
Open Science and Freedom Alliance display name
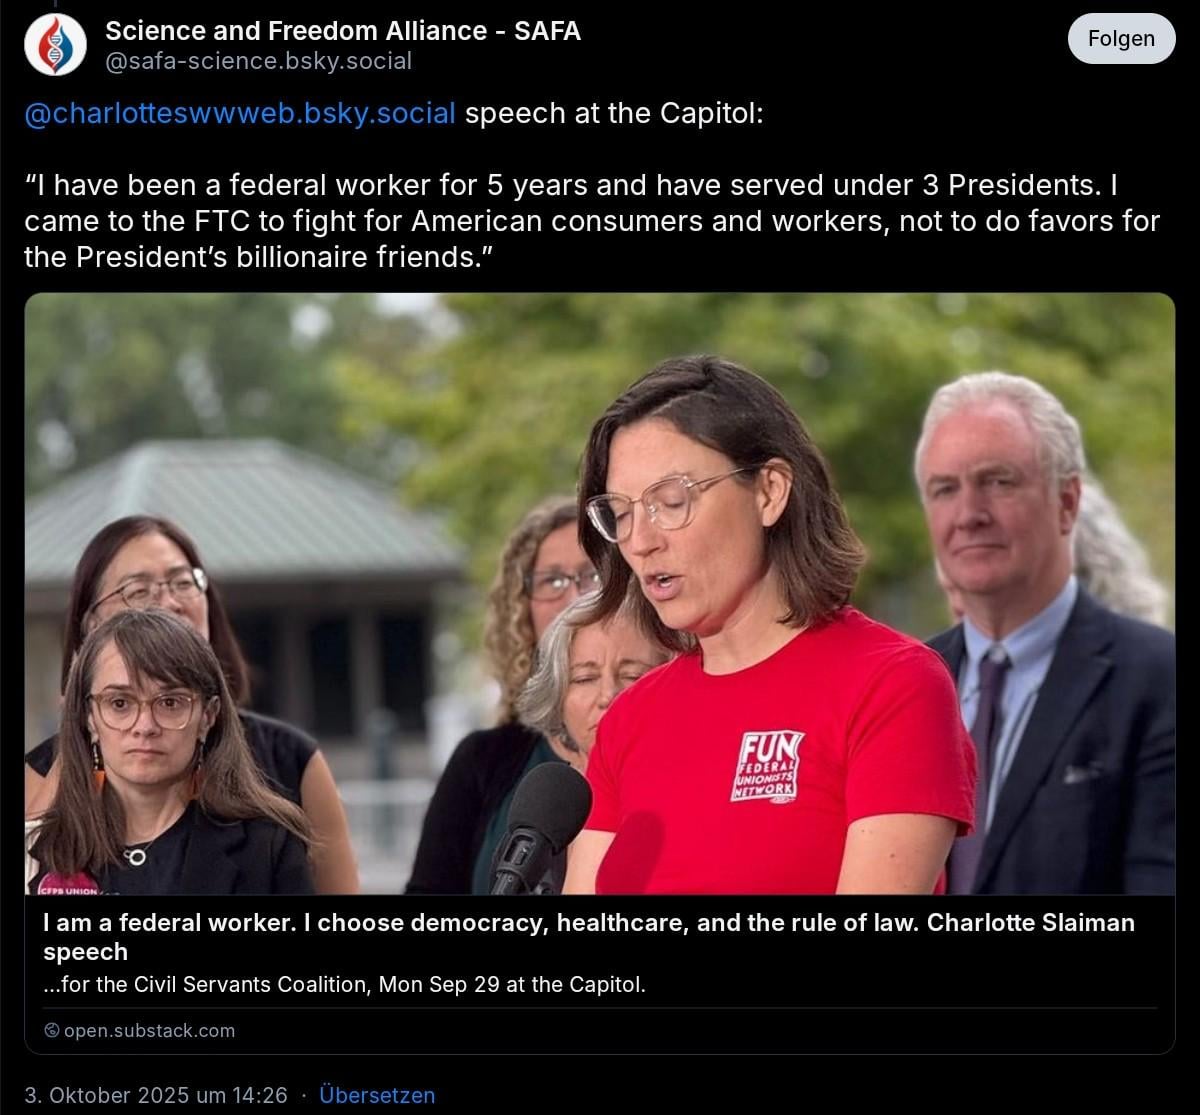pyautogui.click(x=343, y=31)
